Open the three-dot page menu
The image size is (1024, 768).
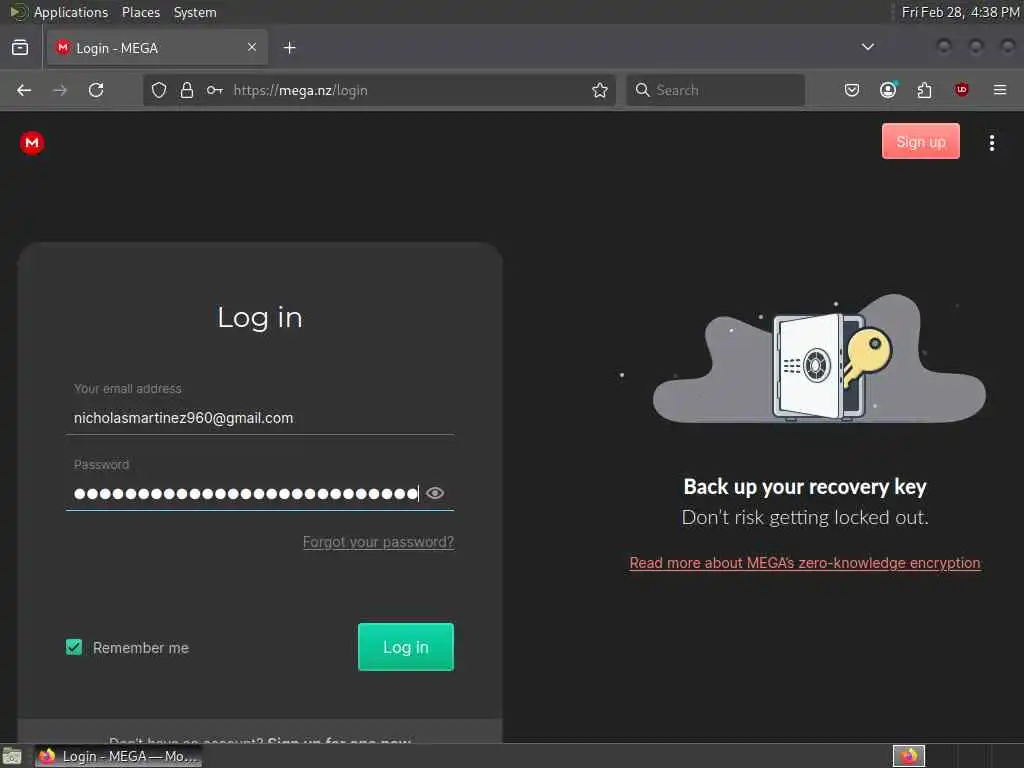pyautogui.click(x=991, y=142)
